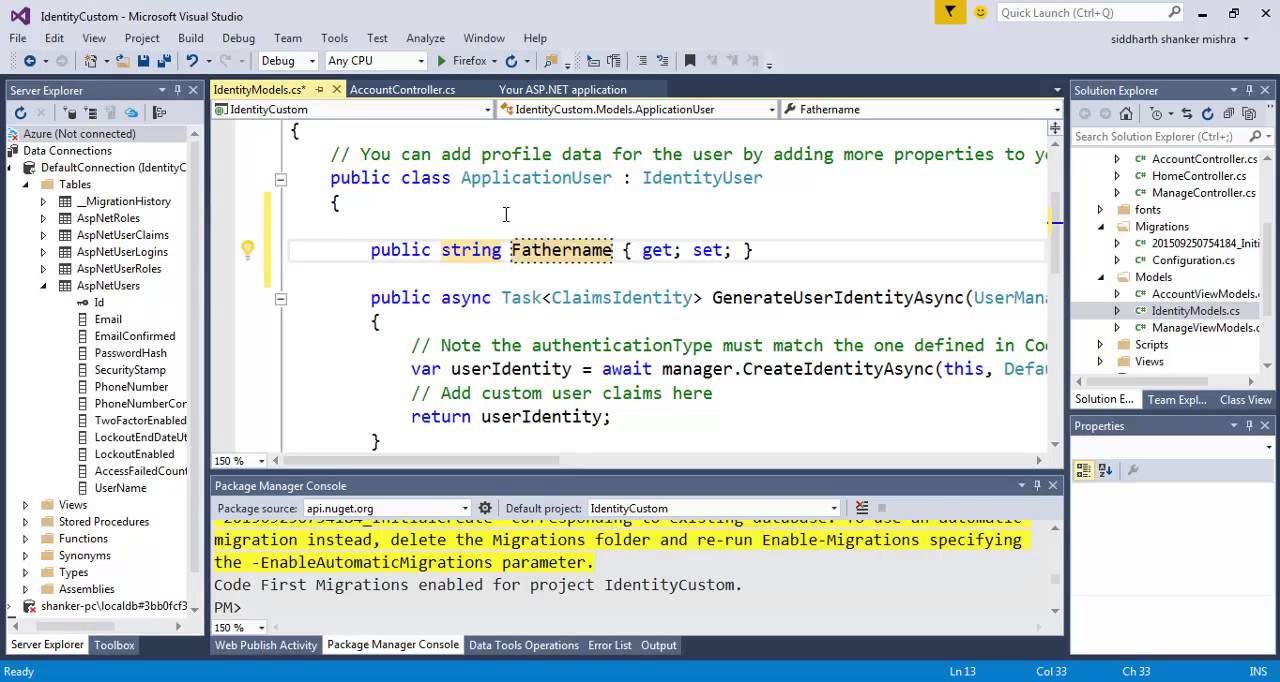Viewport: 1280px width, 682px height.
Task: Toggle auto-hide pin on Server Explorer
Action: [178, 90]
